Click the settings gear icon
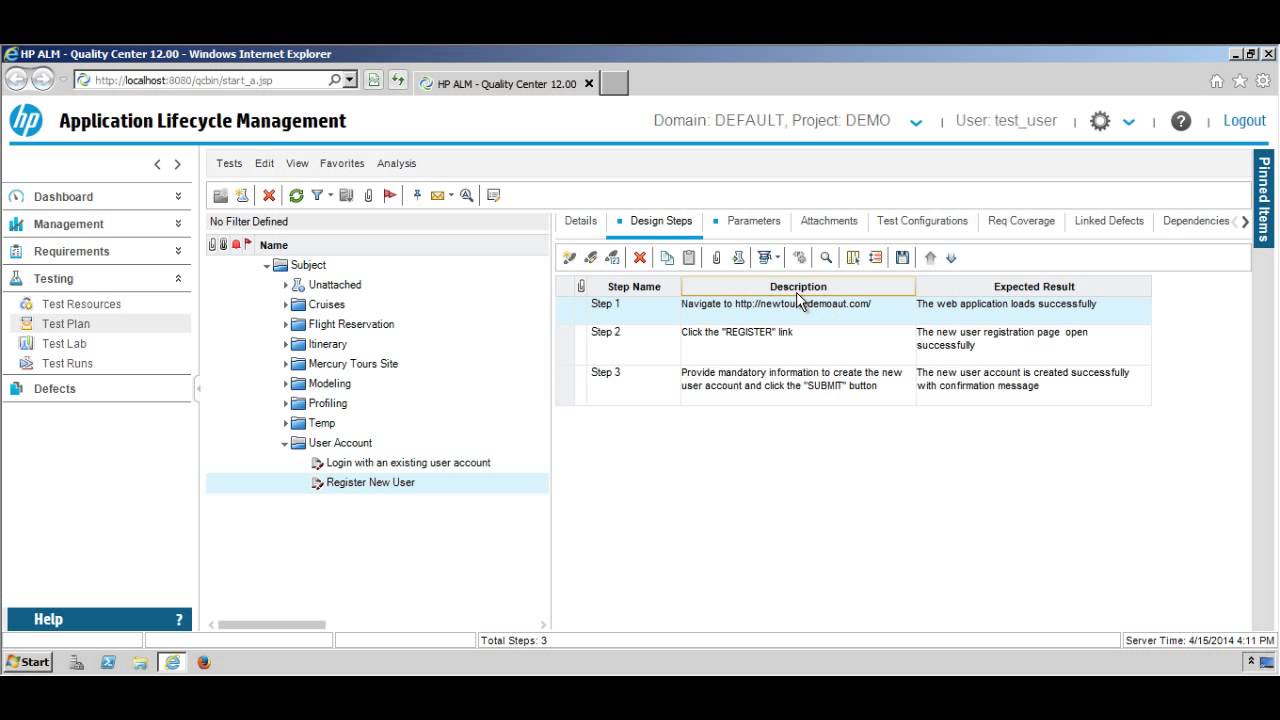This screenshot has width=1280, height=720. tap(1100, 121)
